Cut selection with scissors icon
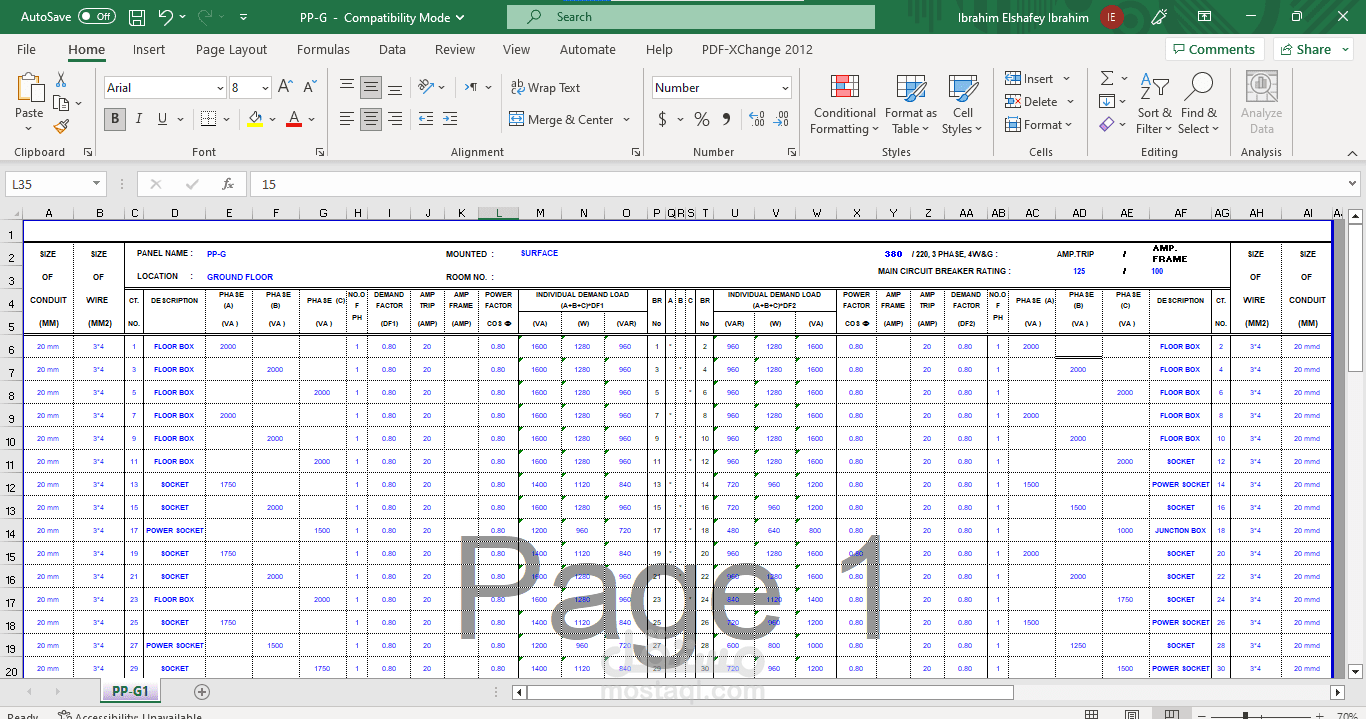The height and width of the screenshot is (719, 1366). (61, 80)
